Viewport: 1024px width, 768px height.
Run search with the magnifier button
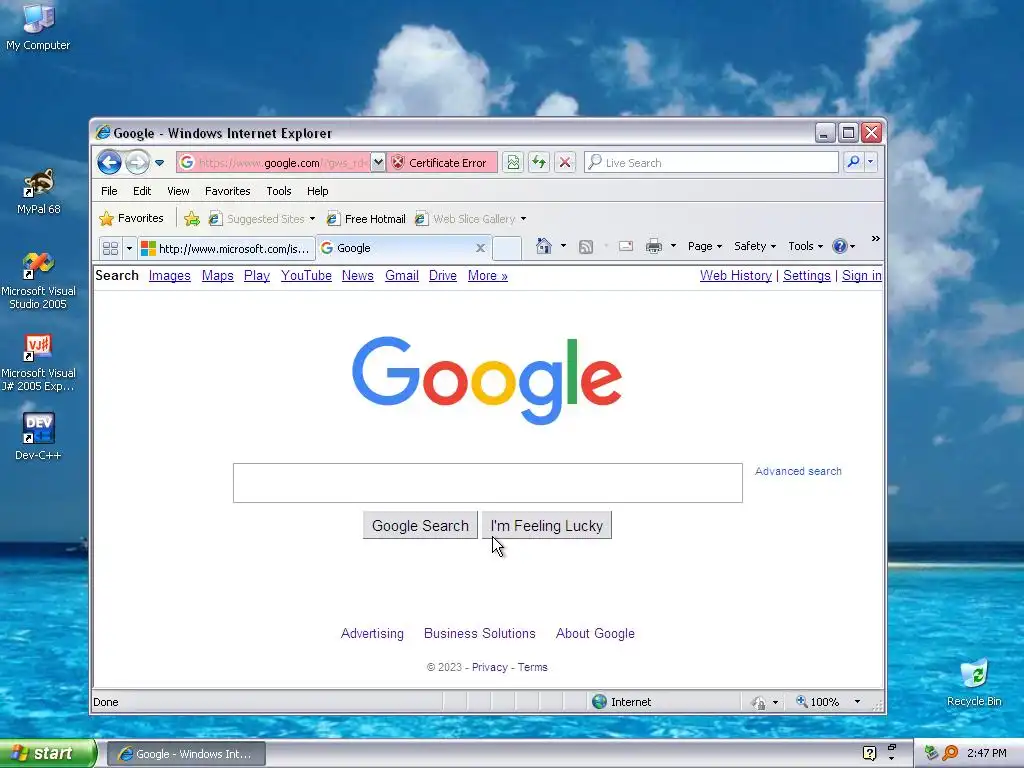click(x=853, y=162)
